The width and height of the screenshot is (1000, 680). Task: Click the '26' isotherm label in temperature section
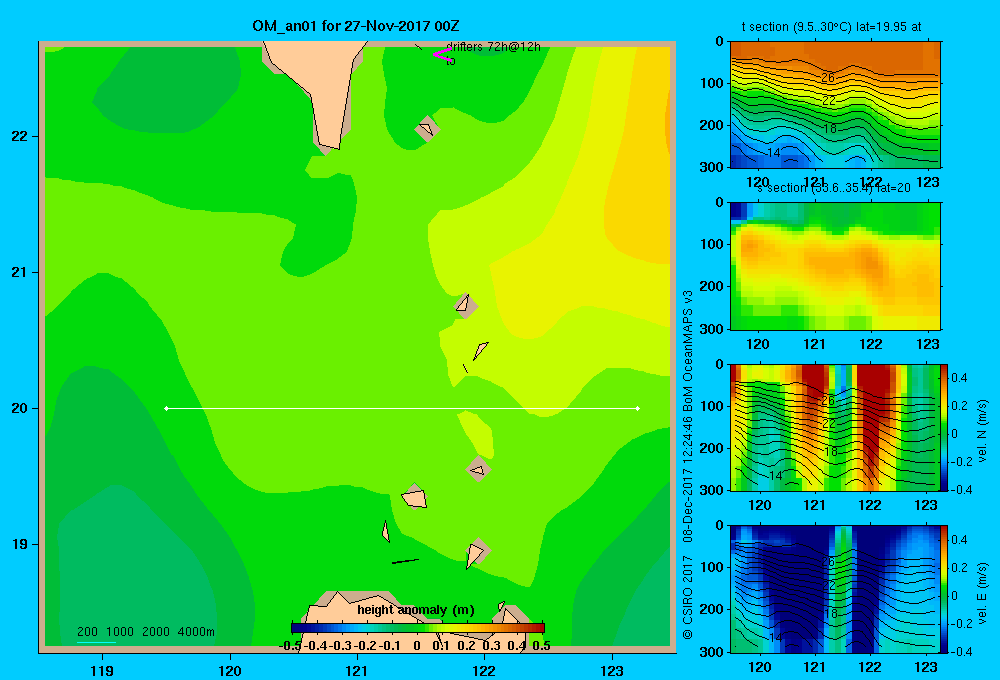[828, 78]
